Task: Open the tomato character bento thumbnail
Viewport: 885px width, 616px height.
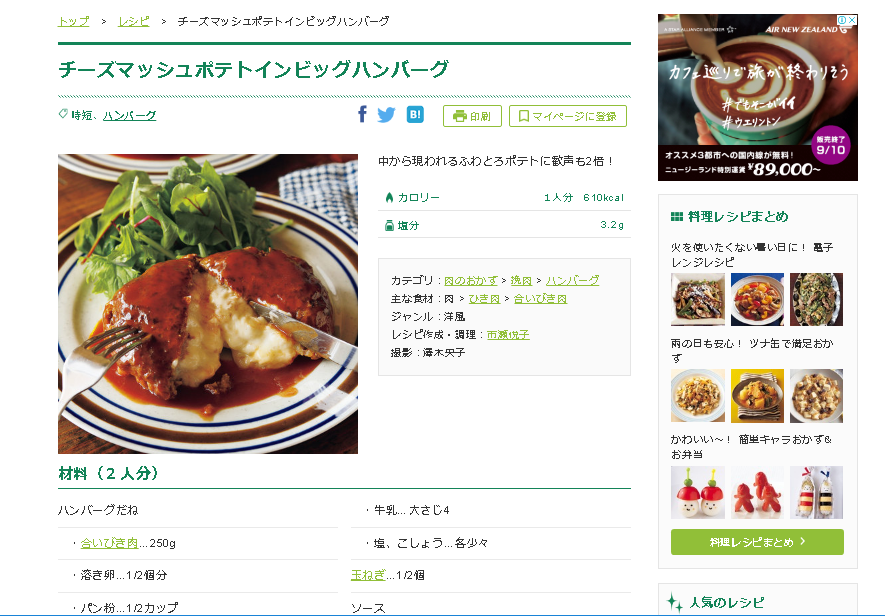Action: 698,492
